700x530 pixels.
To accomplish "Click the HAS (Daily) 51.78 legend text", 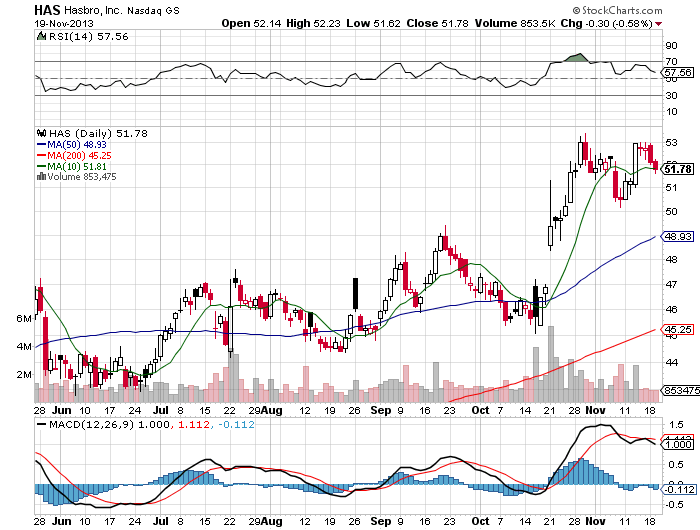I will 98,134.
